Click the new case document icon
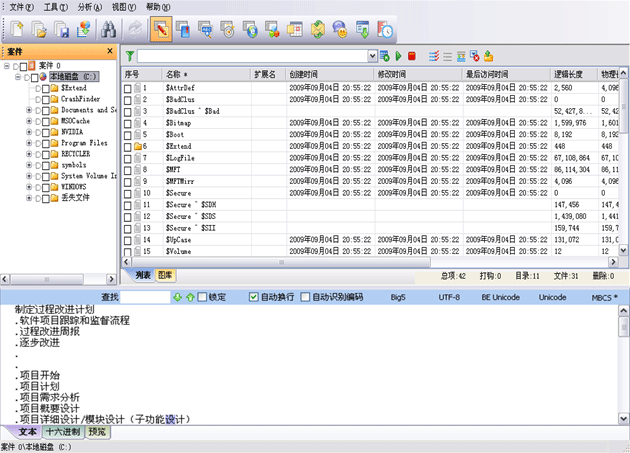 17,29
